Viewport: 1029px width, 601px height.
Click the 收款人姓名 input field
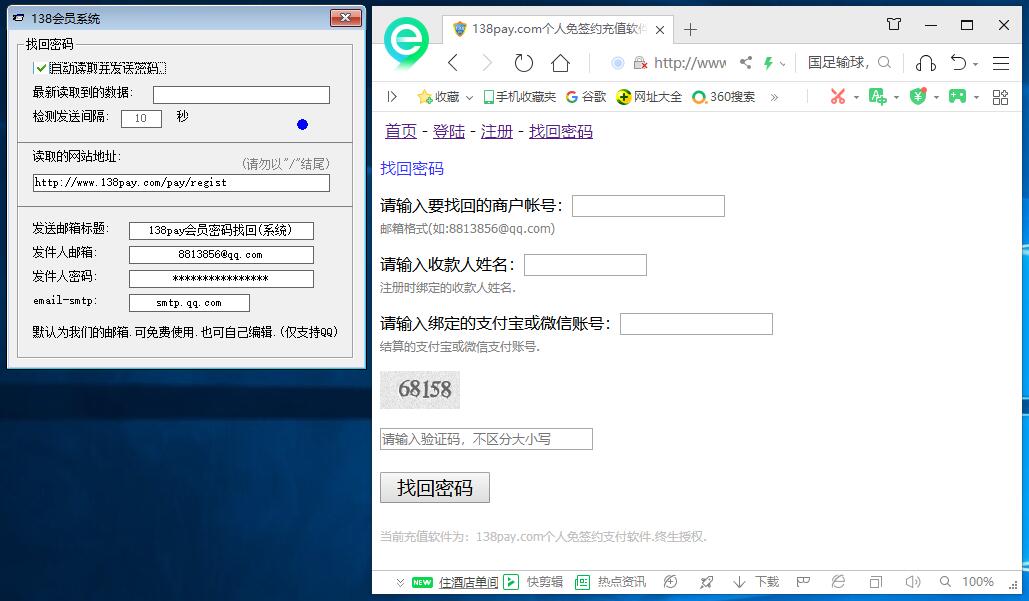click(x=585, y=265)
